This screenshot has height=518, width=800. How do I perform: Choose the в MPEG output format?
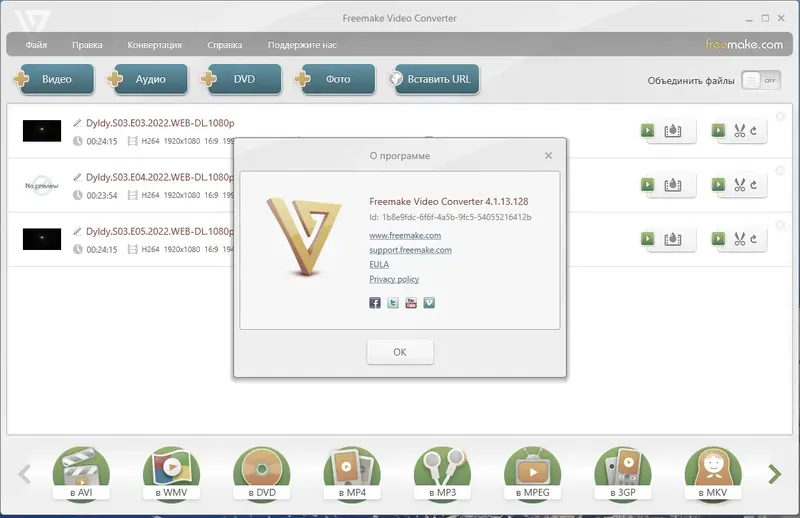coord(533,474)
